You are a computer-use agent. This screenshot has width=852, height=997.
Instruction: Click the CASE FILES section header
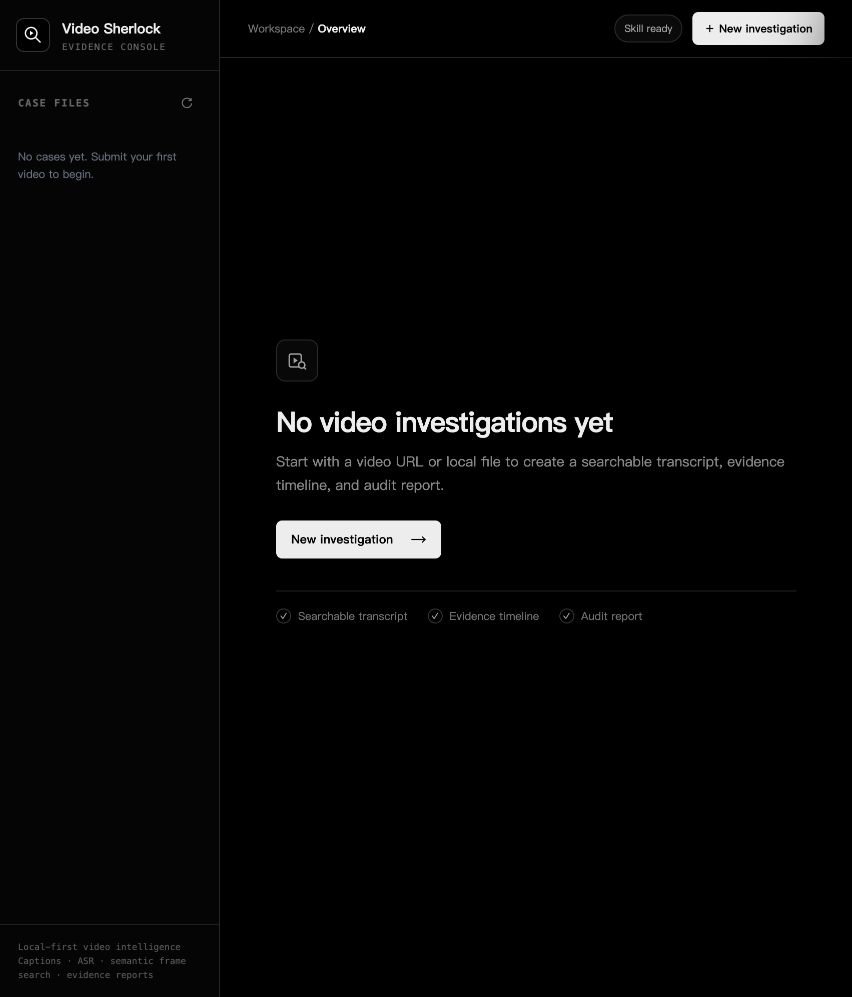(53, 103)
